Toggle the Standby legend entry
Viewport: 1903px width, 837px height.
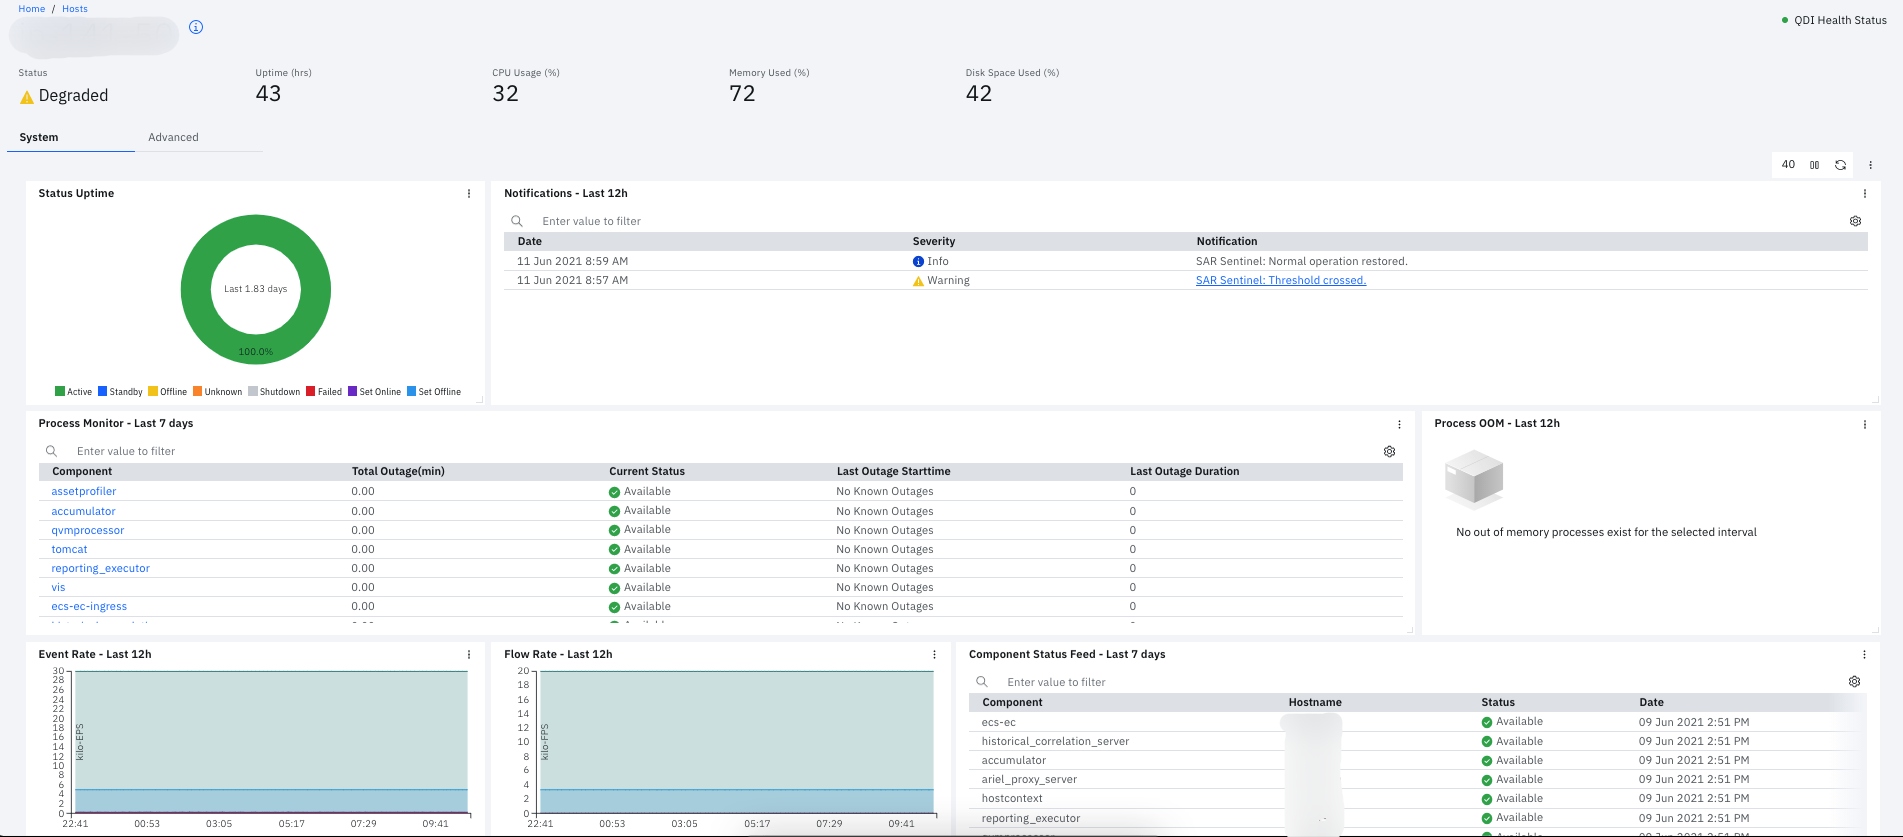[x=120, y=392]
